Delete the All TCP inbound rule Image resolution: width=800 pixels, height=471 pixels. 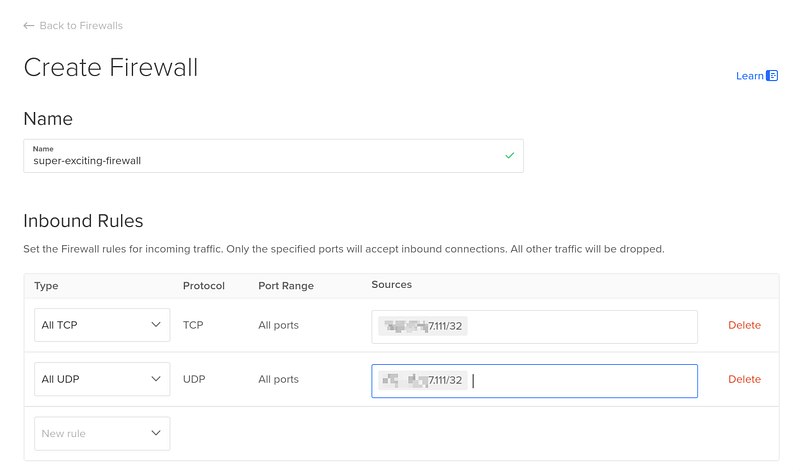[744, 326]
